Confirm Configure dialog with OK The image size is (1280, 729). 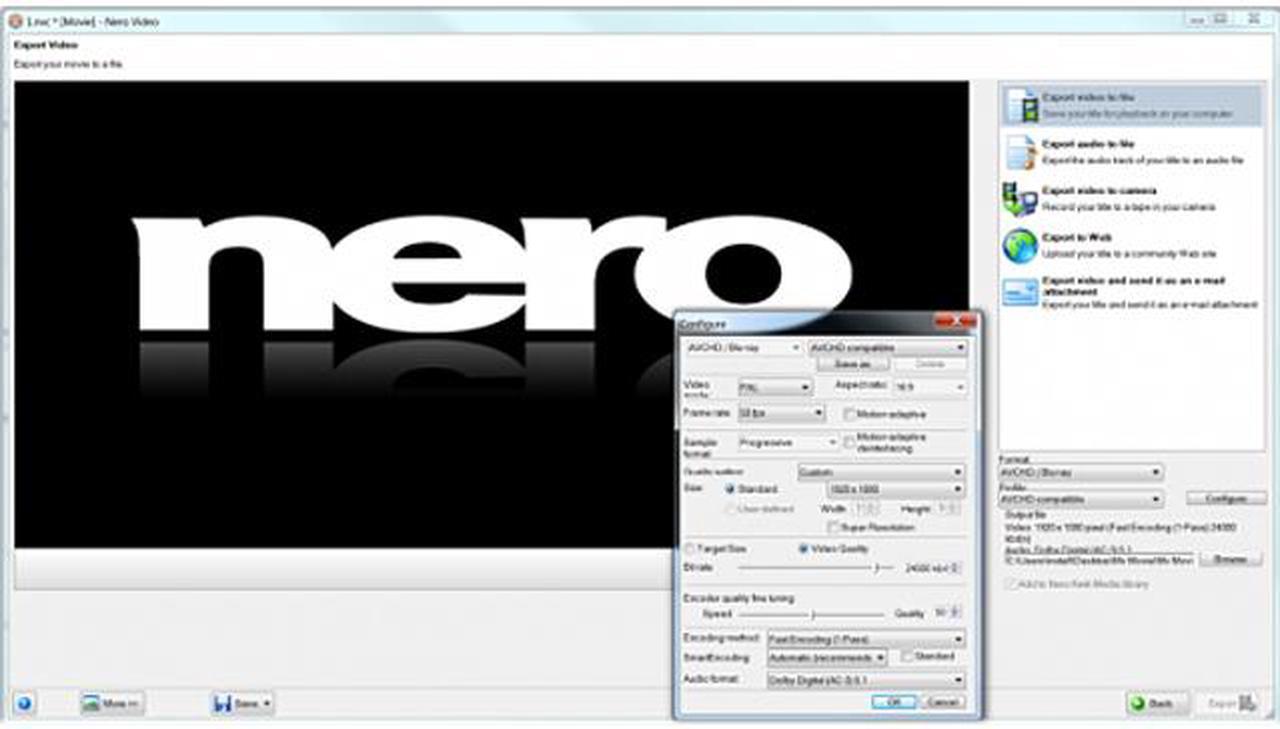pos(893,702)
